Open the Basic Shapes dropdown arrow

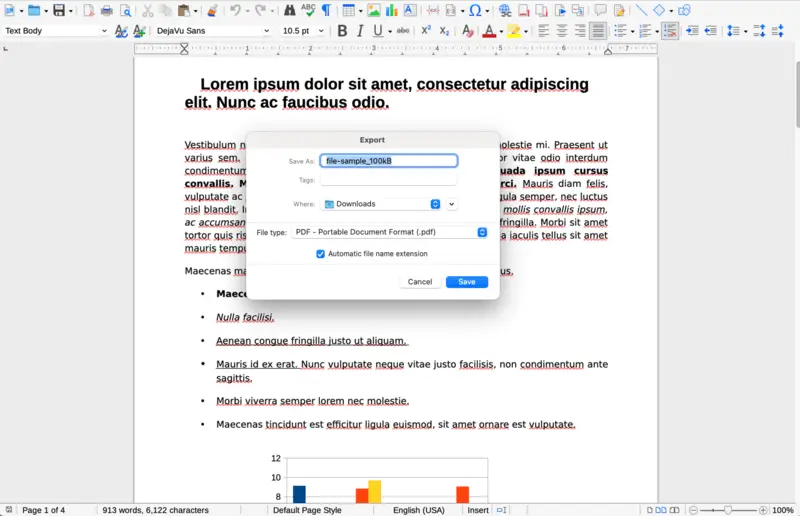click(x=671, y=11)
